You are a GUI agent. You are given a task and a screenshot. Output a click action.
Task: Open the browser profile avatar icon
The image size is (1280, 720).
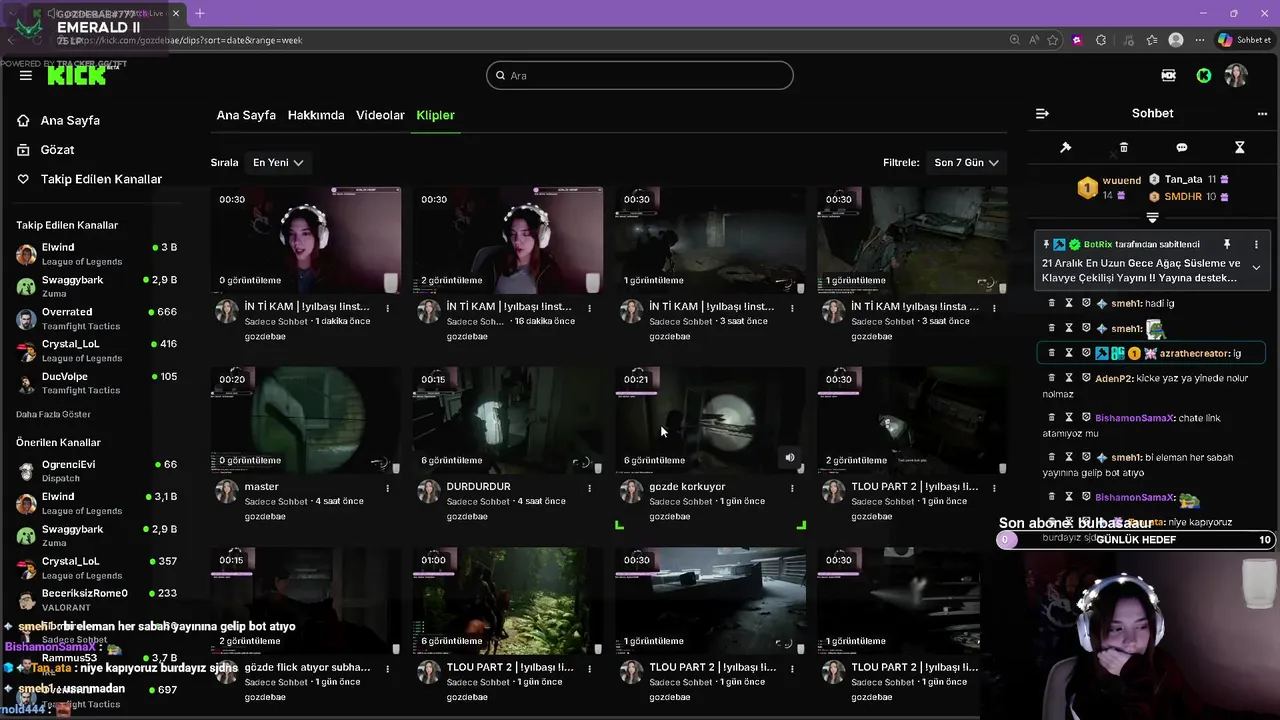click(x=1176, y=40)
